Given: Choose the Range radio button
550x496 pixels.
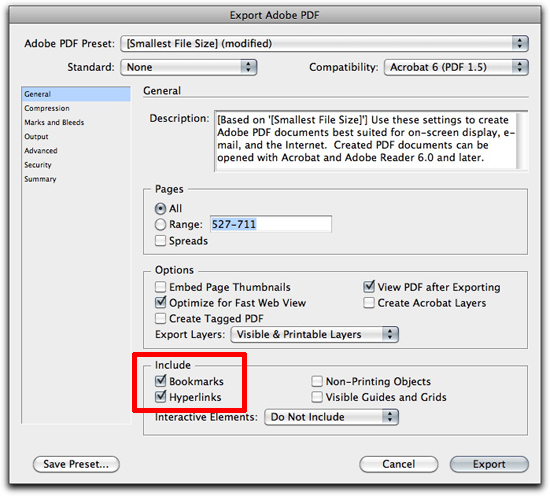Looking at the screenshot, I should click(x=160, y=224).
